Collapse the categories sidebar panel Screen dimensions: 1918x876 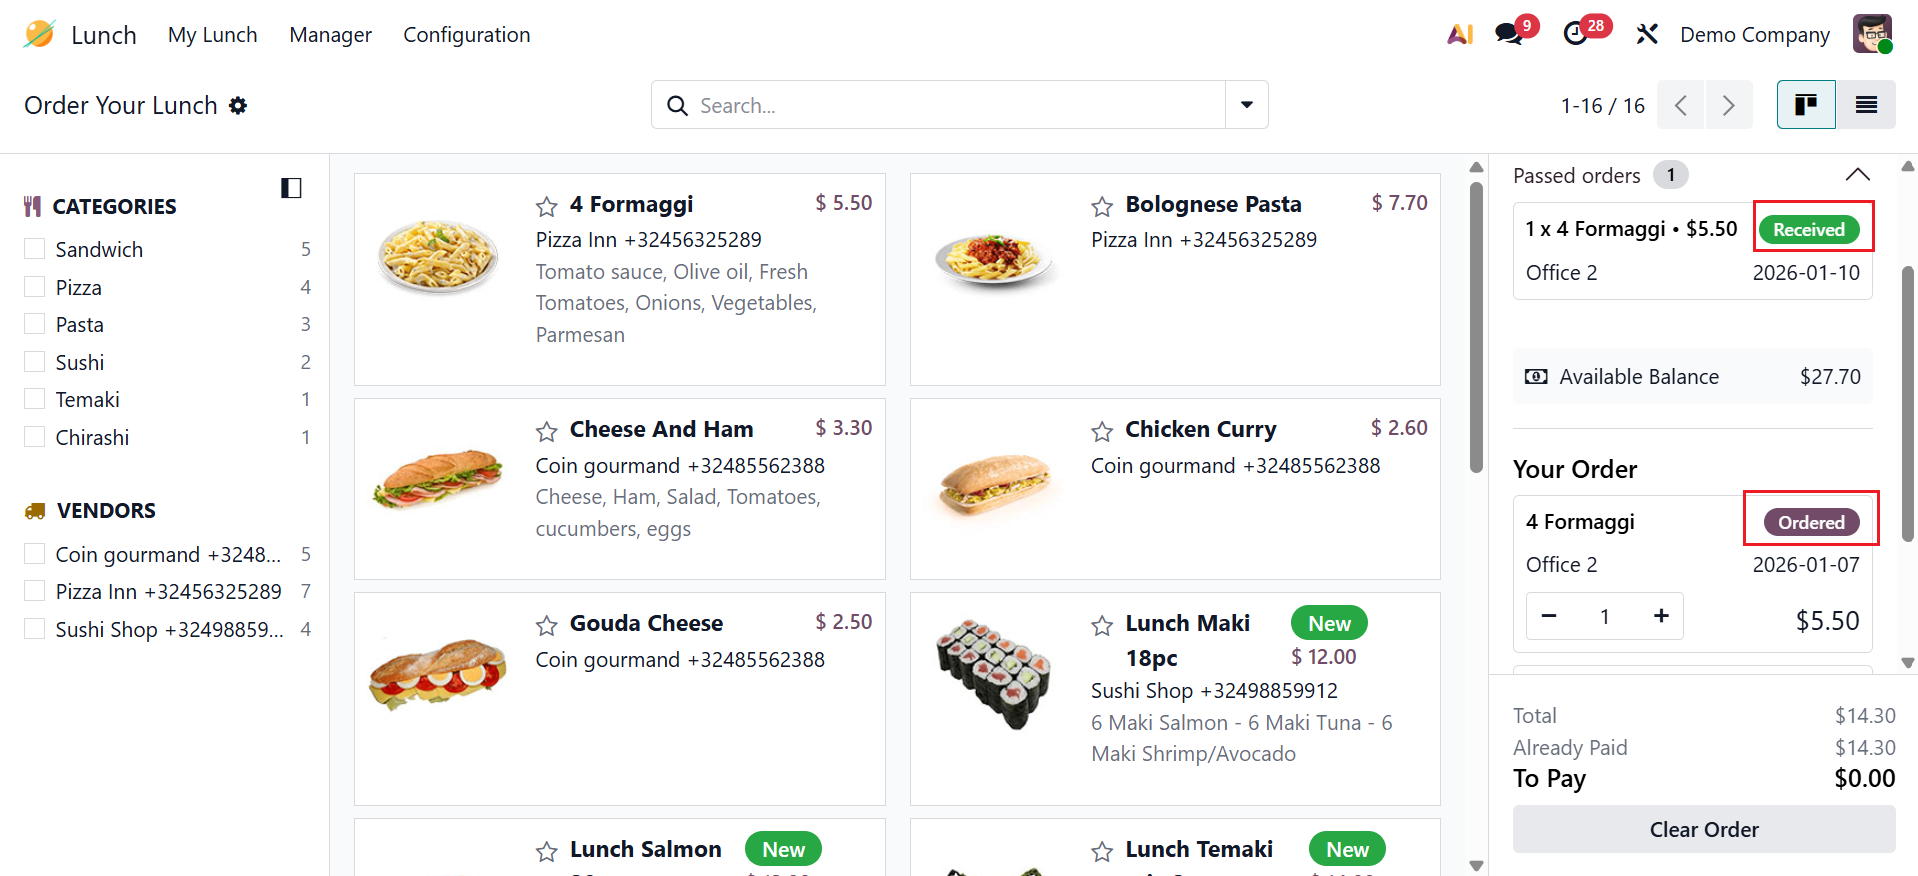[291, 188]
